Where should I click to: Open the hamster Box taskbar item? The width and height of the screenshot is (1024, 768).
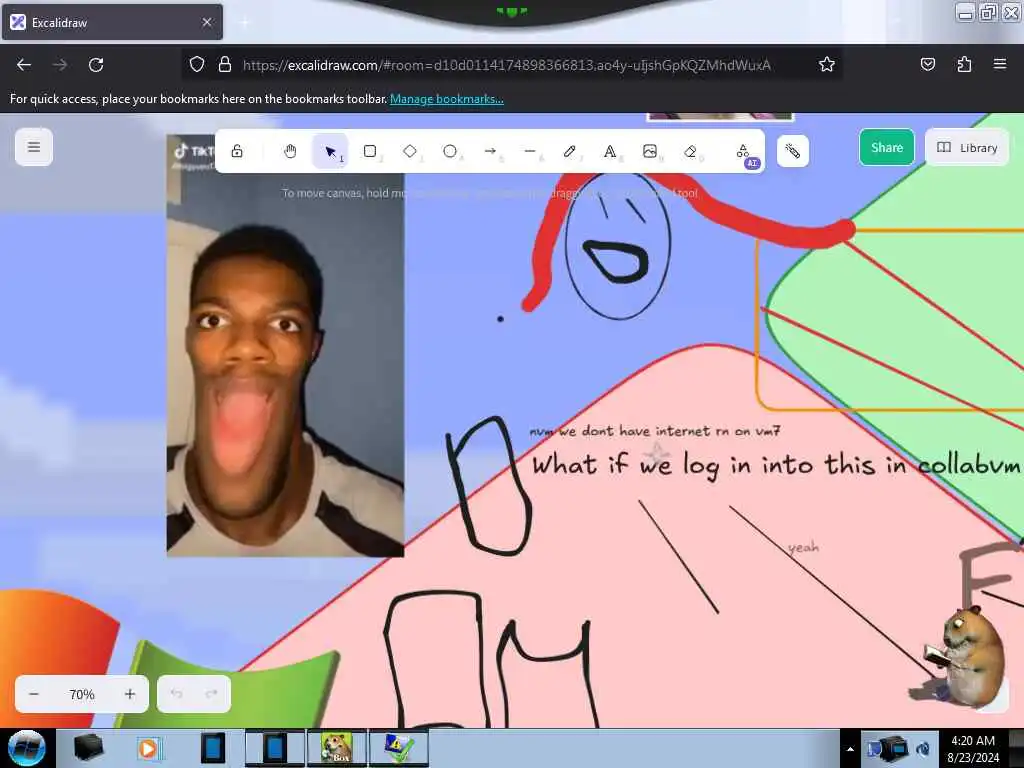click(337, 748)
